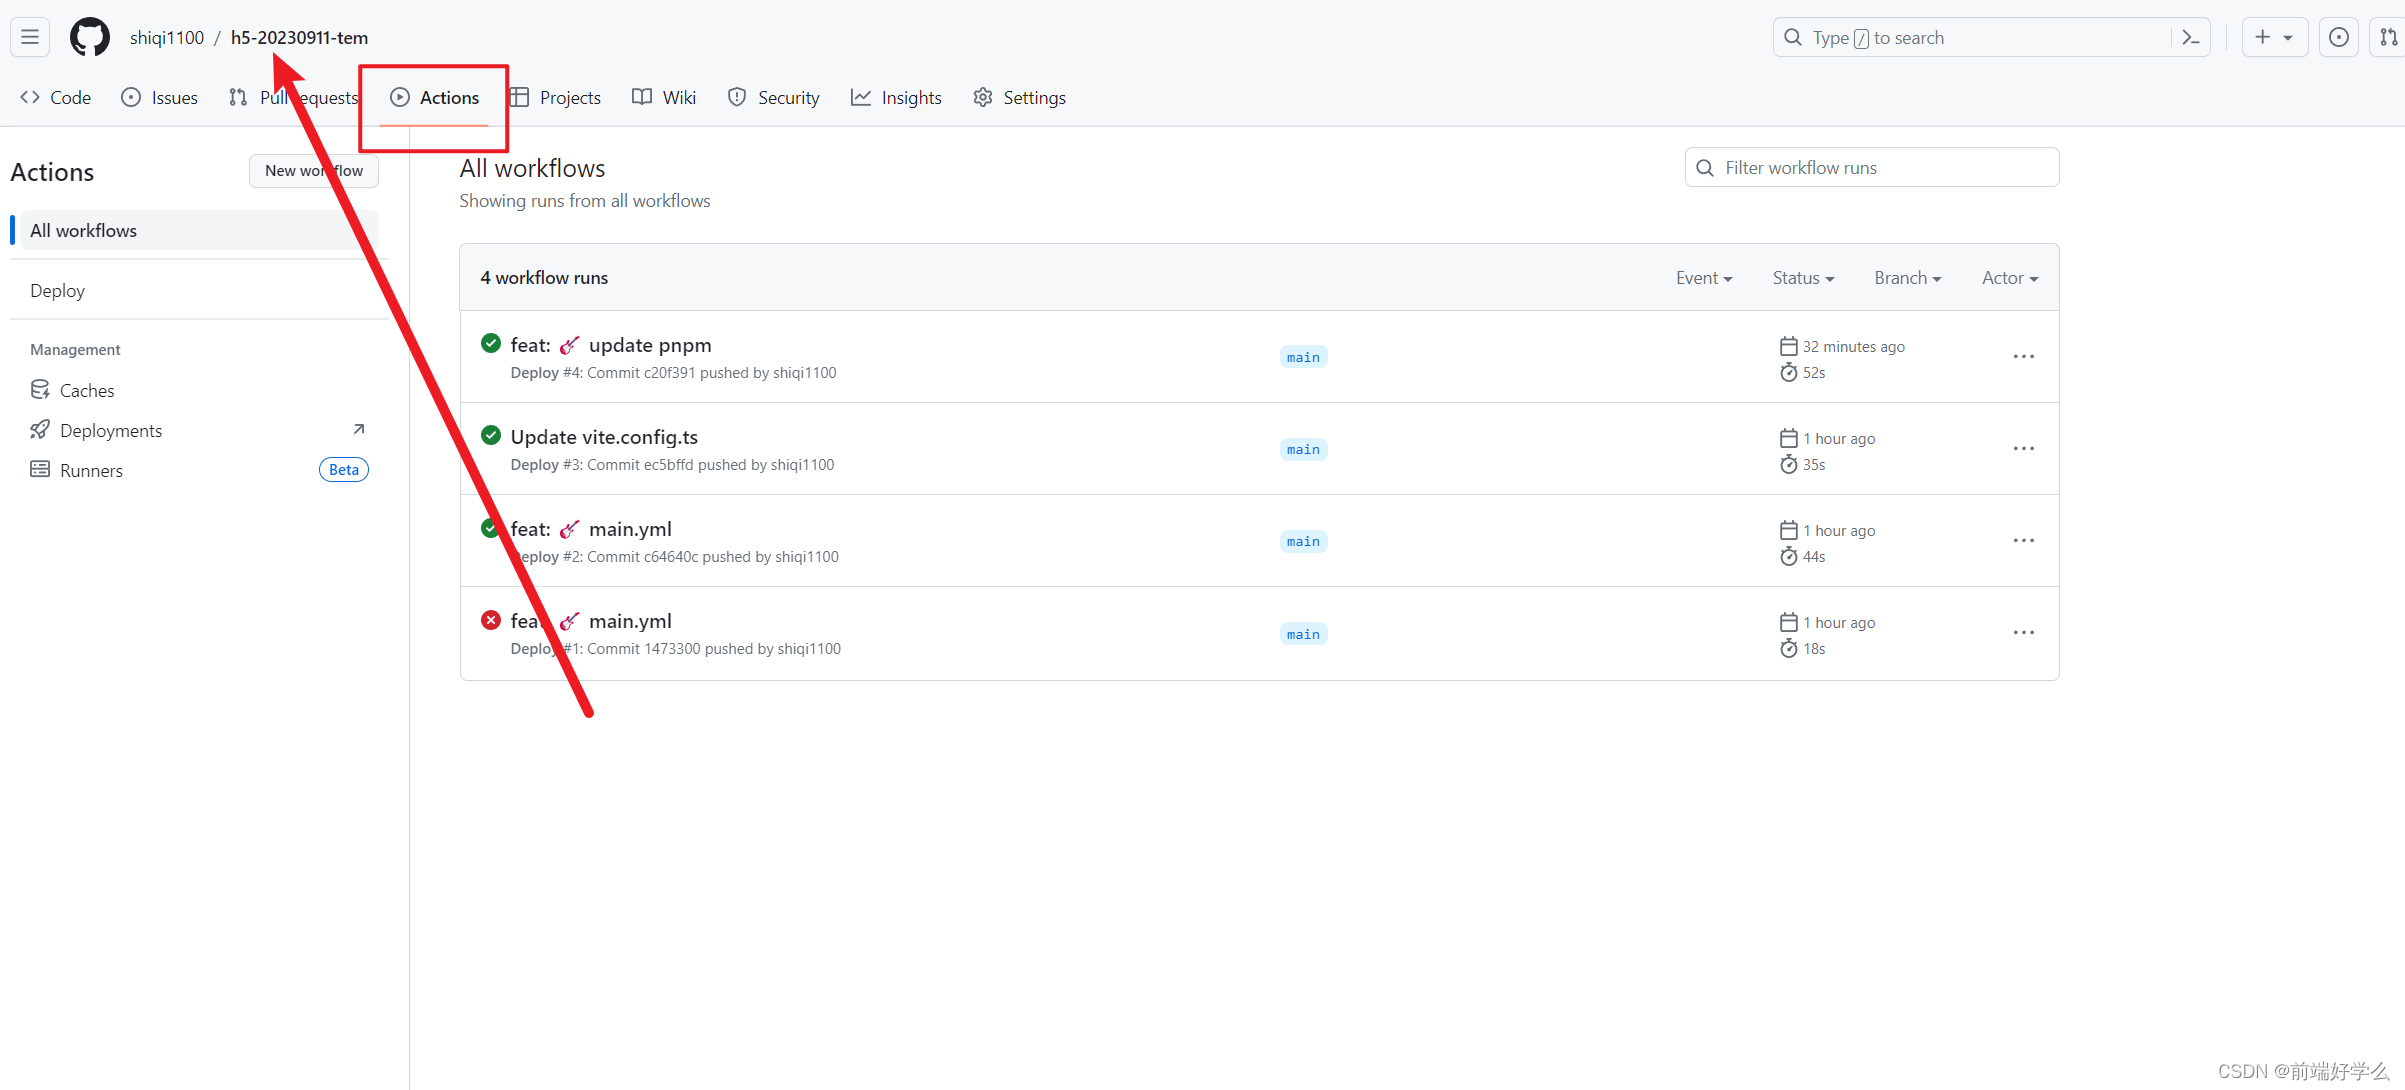Open options for Update vite.config.ts run
Screen dimensions: 2405x1090
point(2023,449)
